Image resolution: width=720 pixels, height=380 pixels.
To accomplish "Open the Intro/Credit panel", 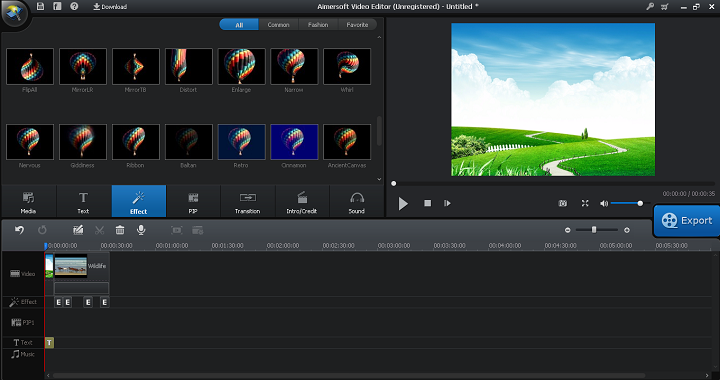I will point(302,201).
